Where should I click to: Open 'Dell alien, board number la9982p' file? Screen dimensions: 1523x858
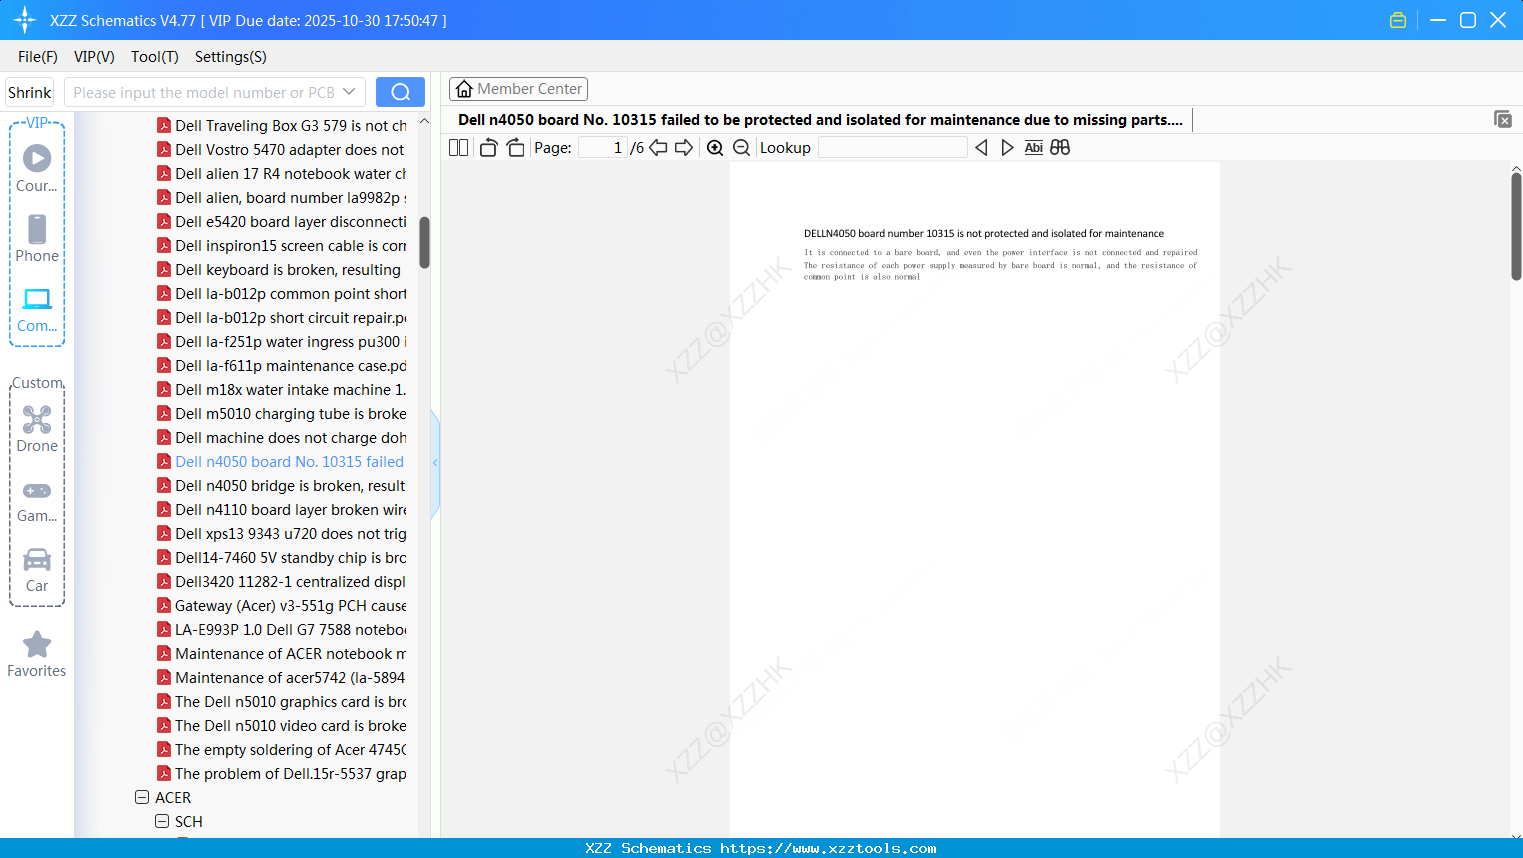[281, 198]
